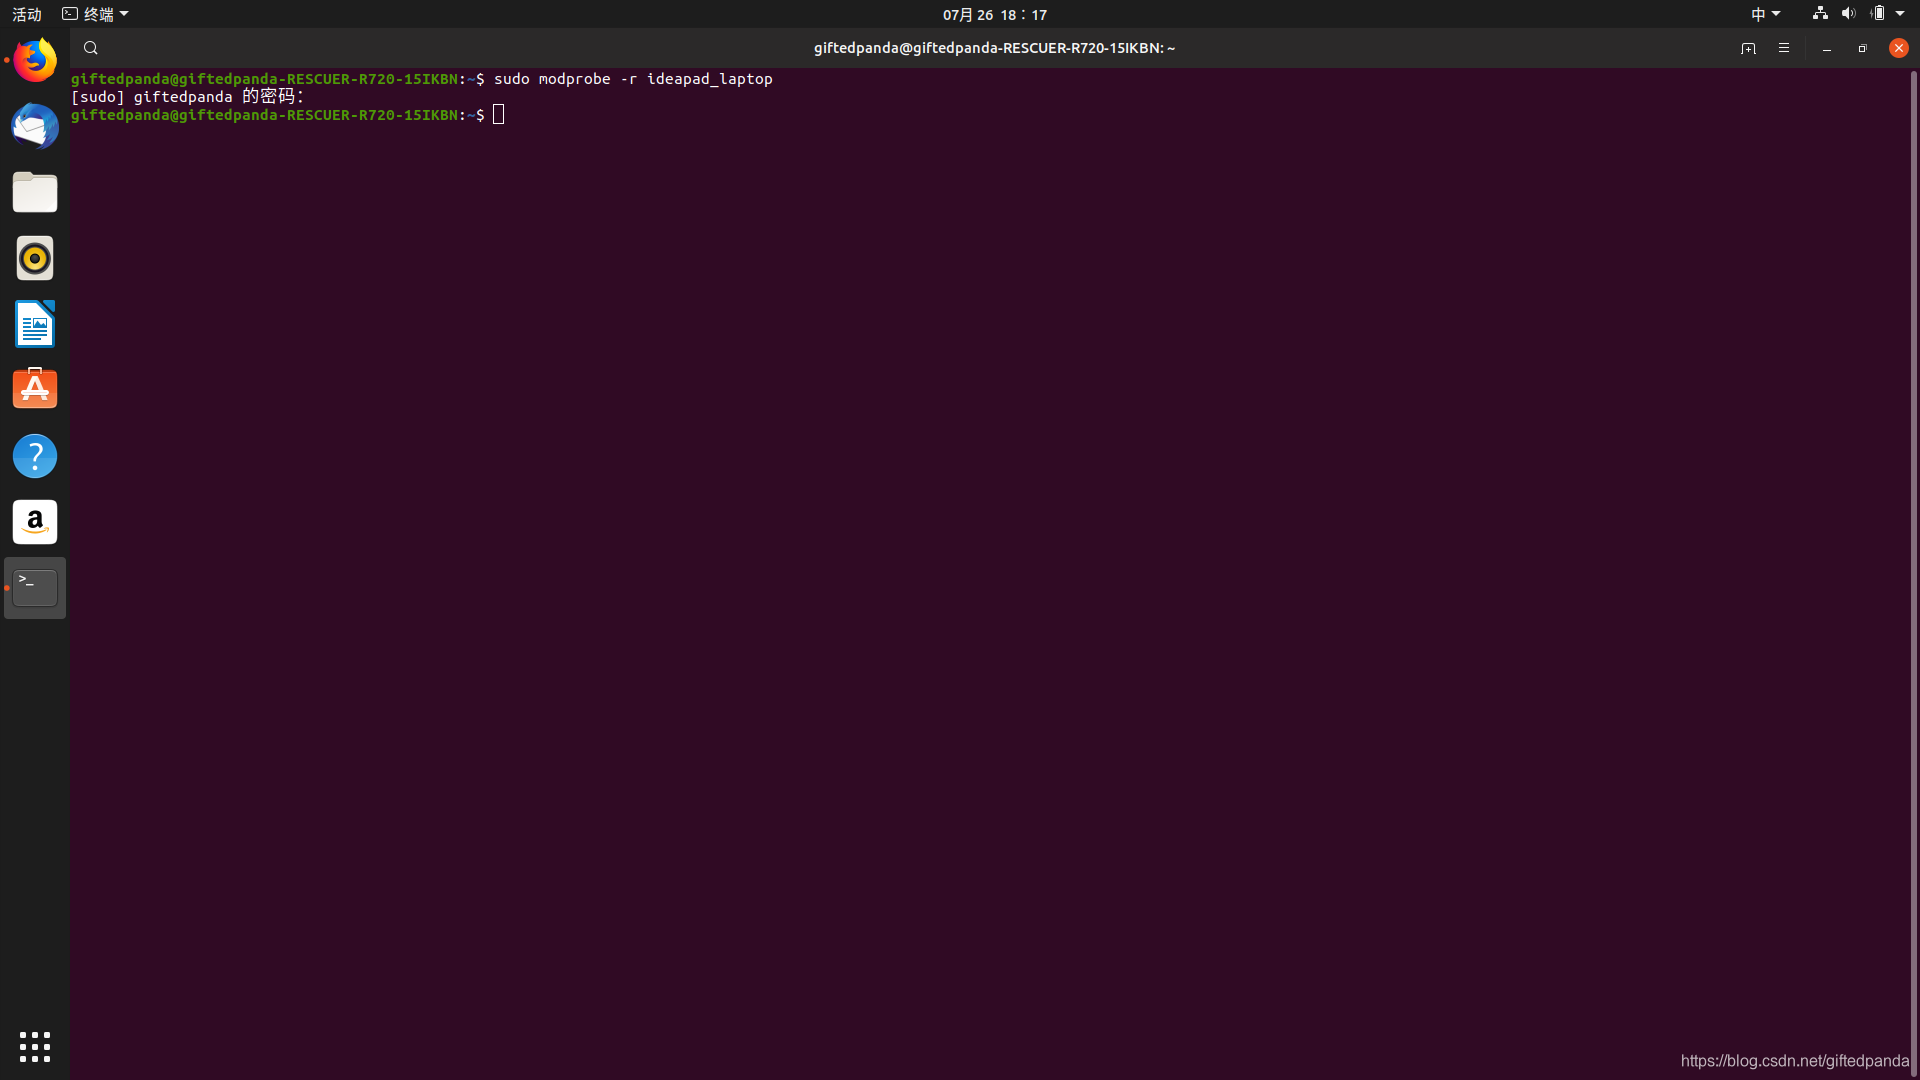Open Ubuntu Software store icon
Screen dimensions: 1920x1080
point(35,389)
